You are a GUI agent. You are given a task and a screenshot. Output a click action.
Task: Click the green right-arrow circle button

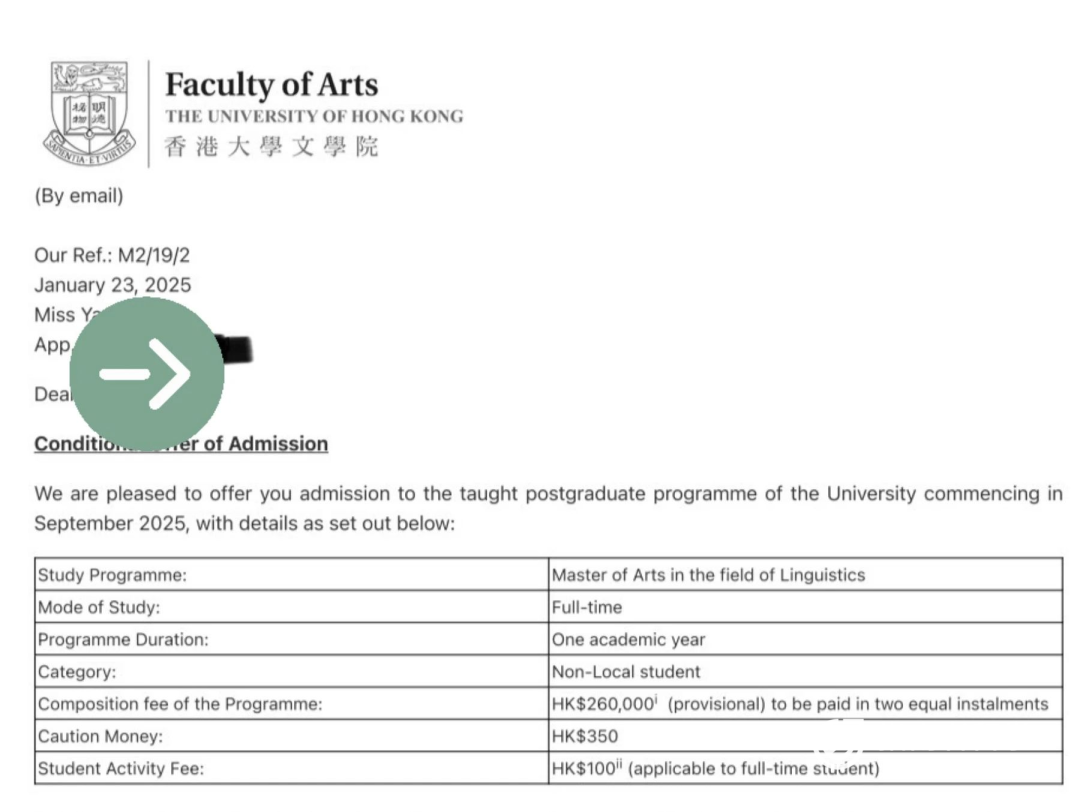tap(160, 373)
